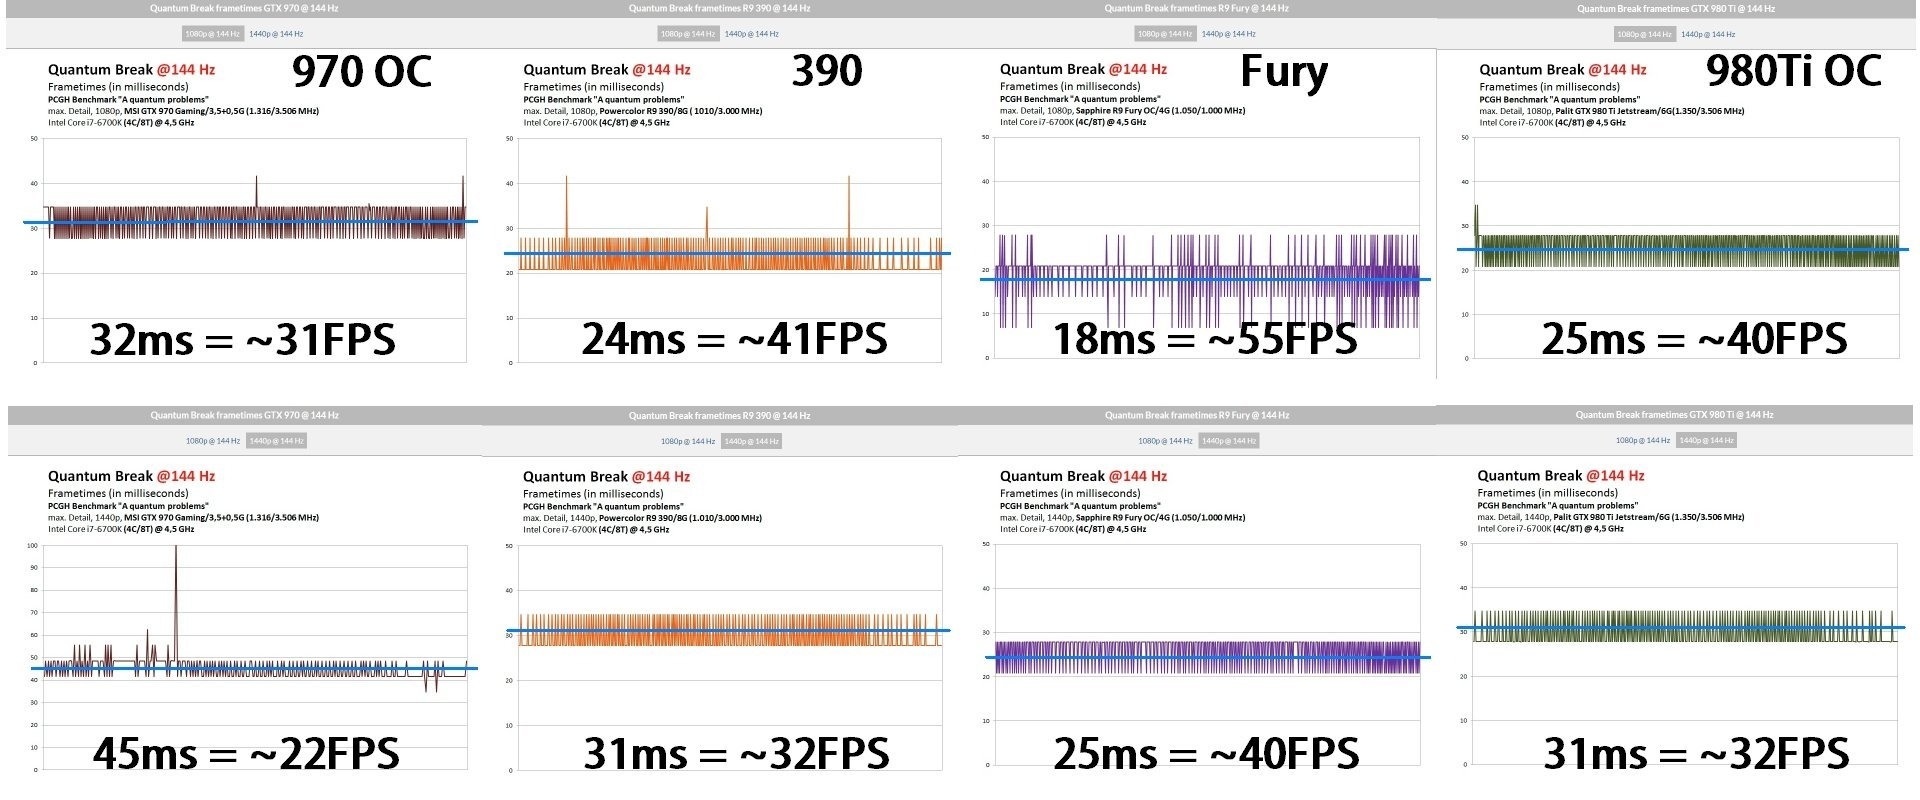Switch GTX 970 1080p panel to 1440p tab
1920x800 pixels.
[x=276, y=34]
